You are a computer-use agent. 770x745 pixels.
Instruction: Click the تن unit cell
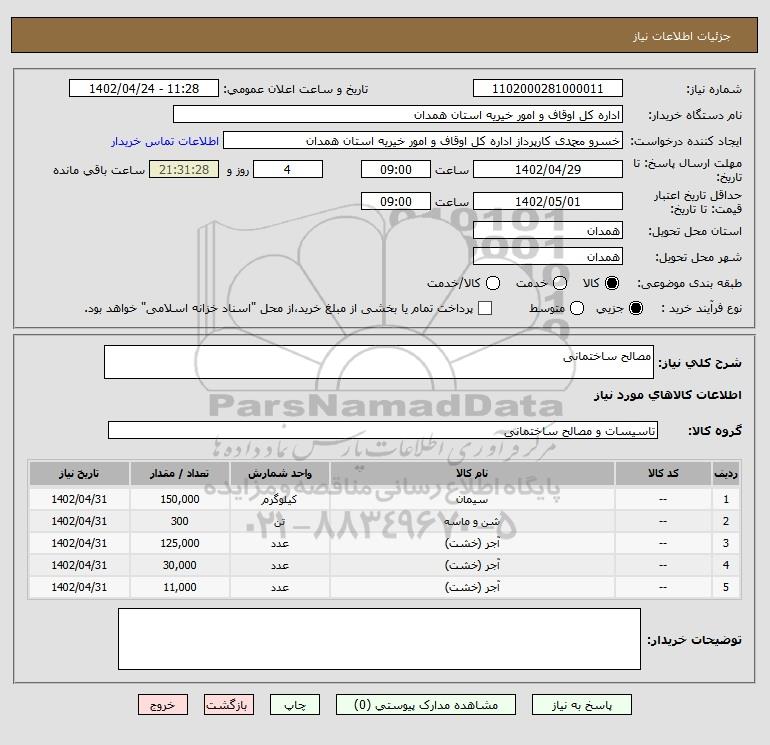pos(279,522)
